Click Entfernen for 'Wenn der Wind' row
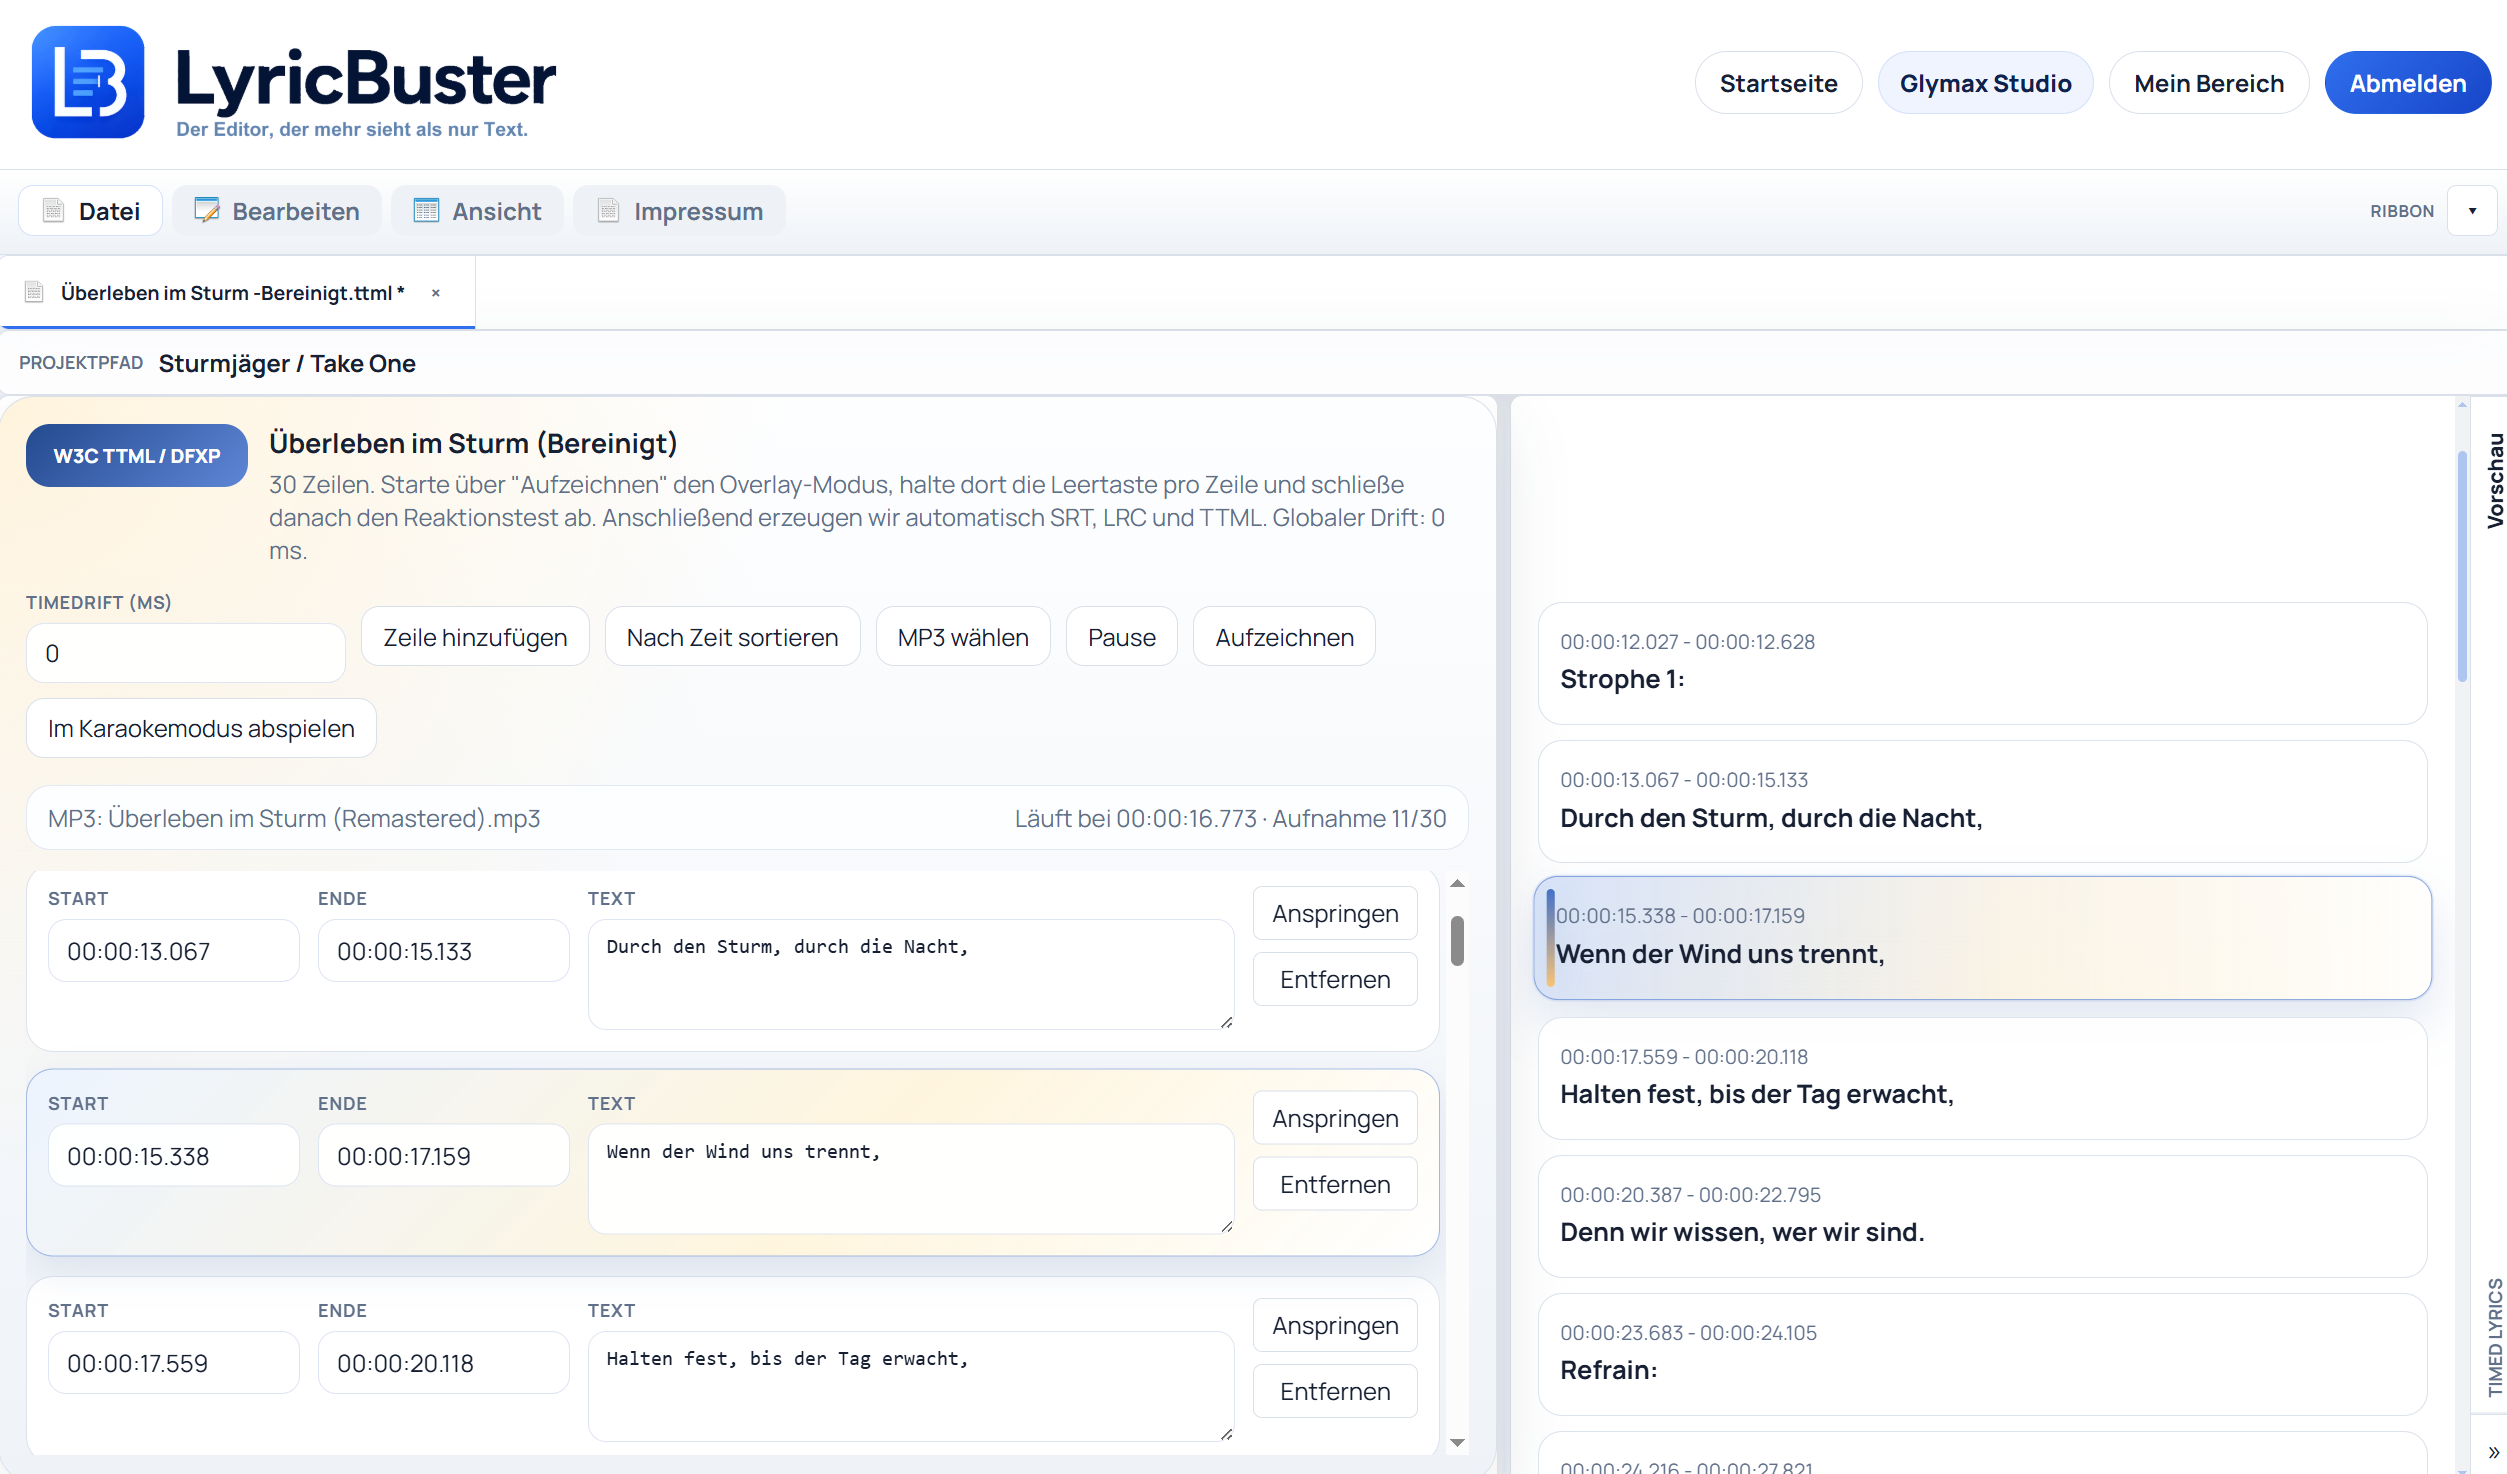This screenshot has width=2507, height=1474. (x=1335, y=1184)
